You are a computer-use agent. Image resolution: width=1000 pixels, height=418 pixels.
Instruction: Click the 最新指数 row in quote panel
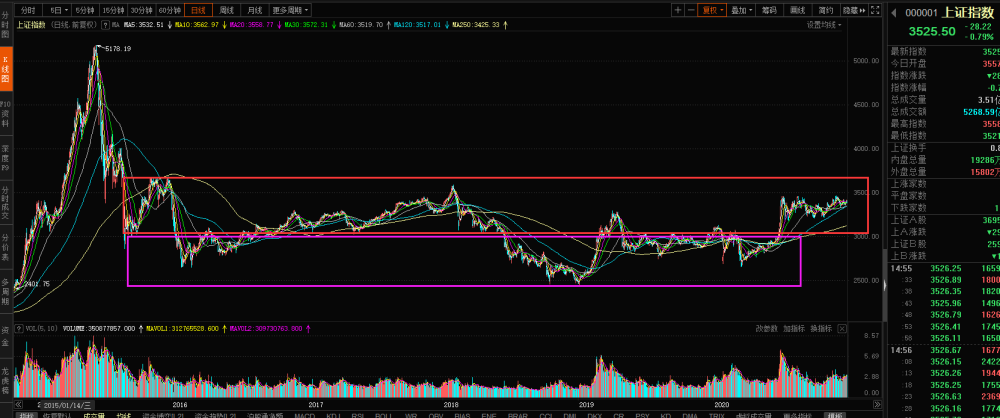[945, 52]
